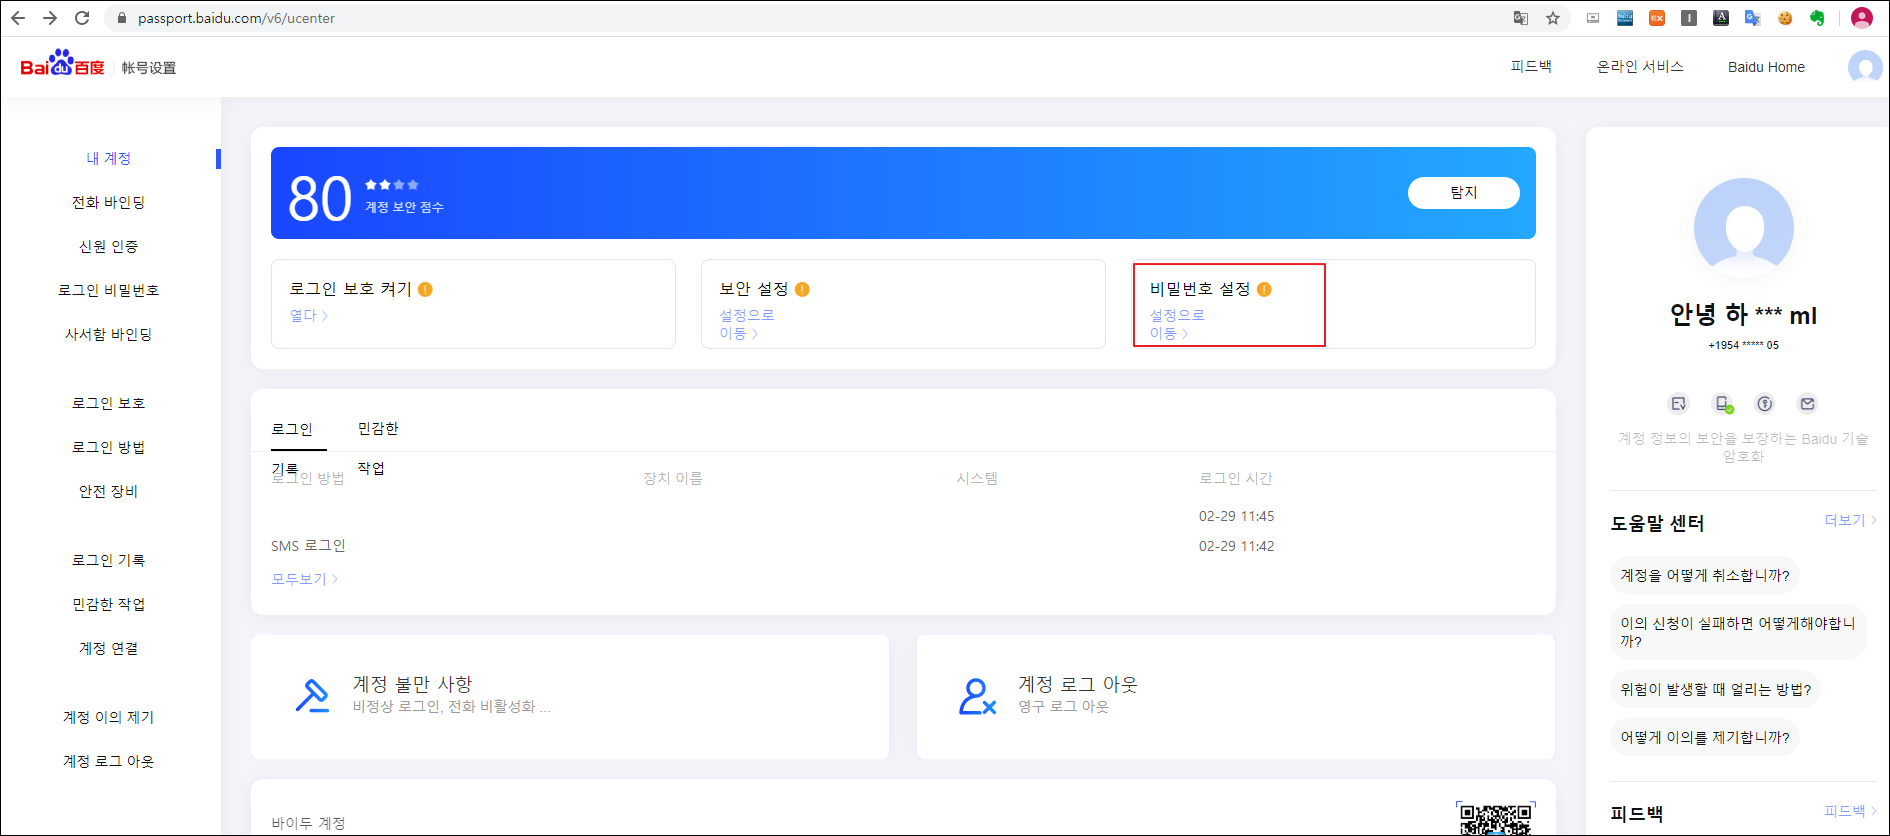Open help: 위험이 발생할 때 알리는 방법?
This screenshot has height=836, width=1890.
click(x=1716, y=689)
